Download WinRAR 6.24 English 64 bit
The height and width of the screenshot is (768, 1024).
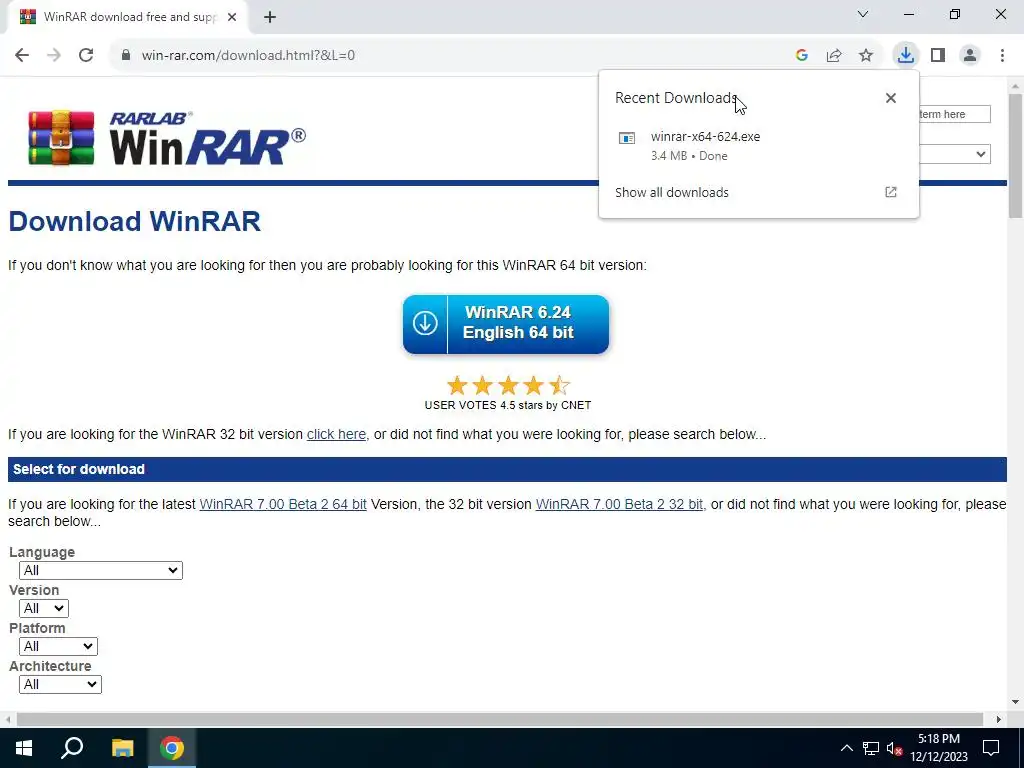505,324
